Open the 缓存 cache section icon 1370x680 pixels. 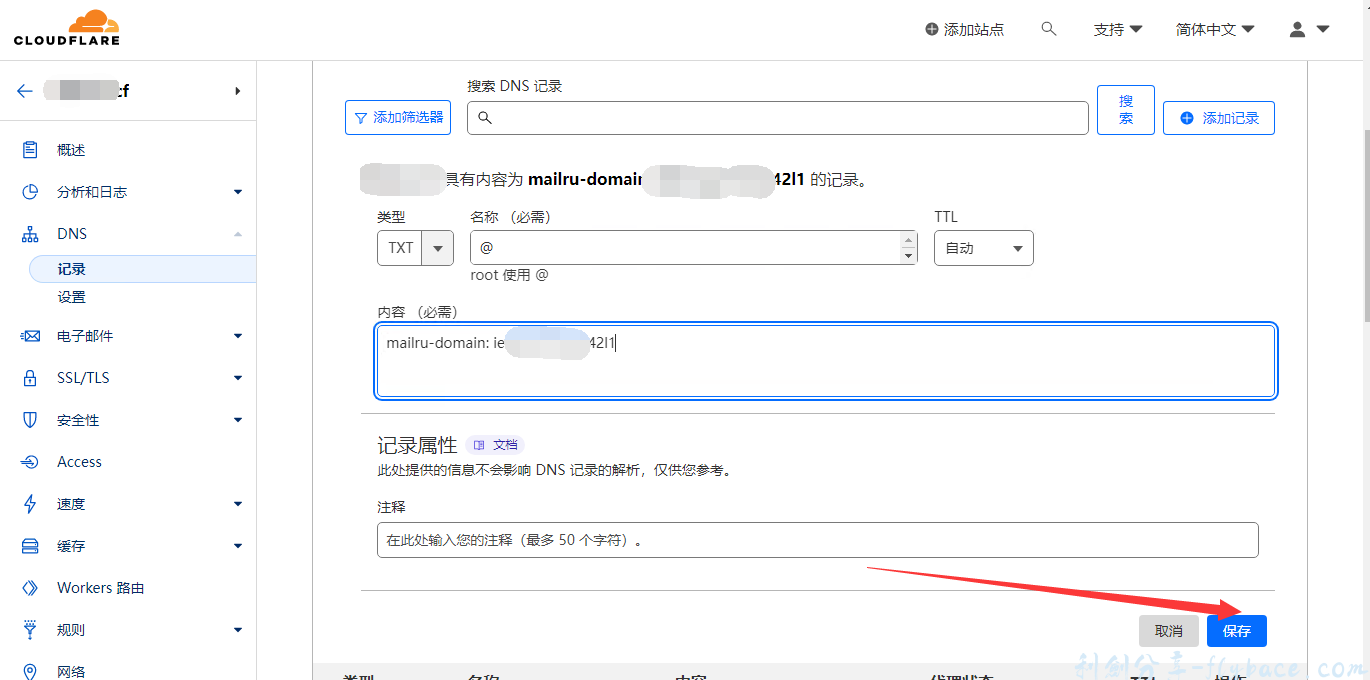click(x=28, y=545)
